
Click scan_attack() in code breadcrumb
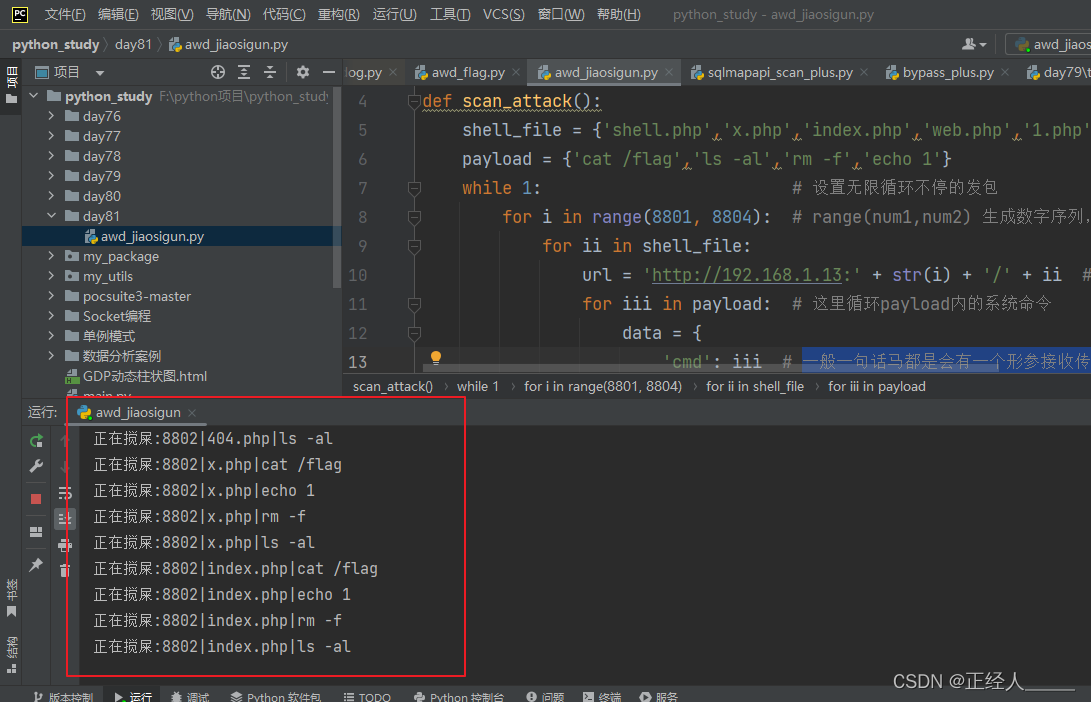pyautogui.click(x=392, y=387)
